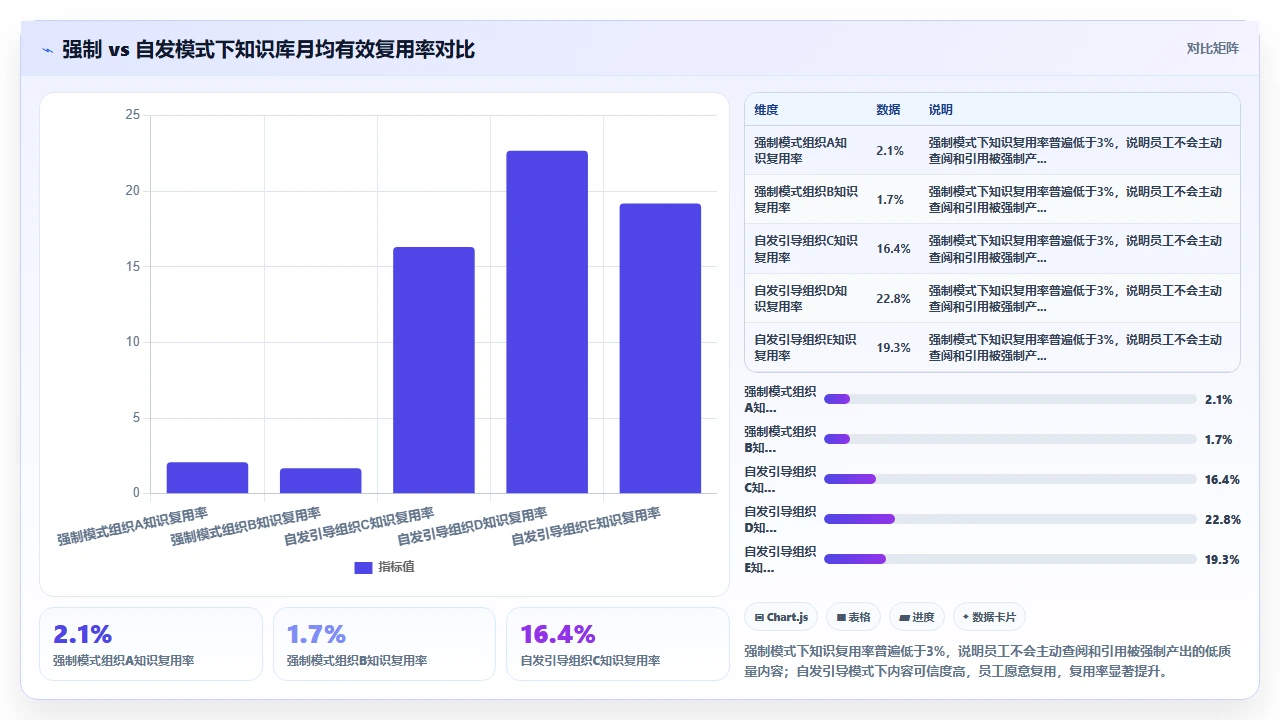Image resolution: width=1280 pixels, height=720 pixels.
Task: Select the 表格 chip
Action: tap(853, 617)
